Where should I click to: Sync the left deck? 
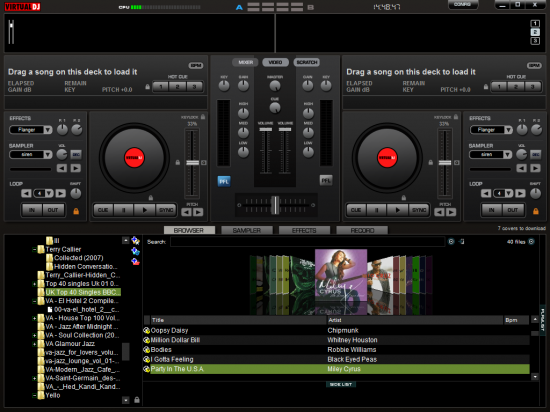point(166,210)
